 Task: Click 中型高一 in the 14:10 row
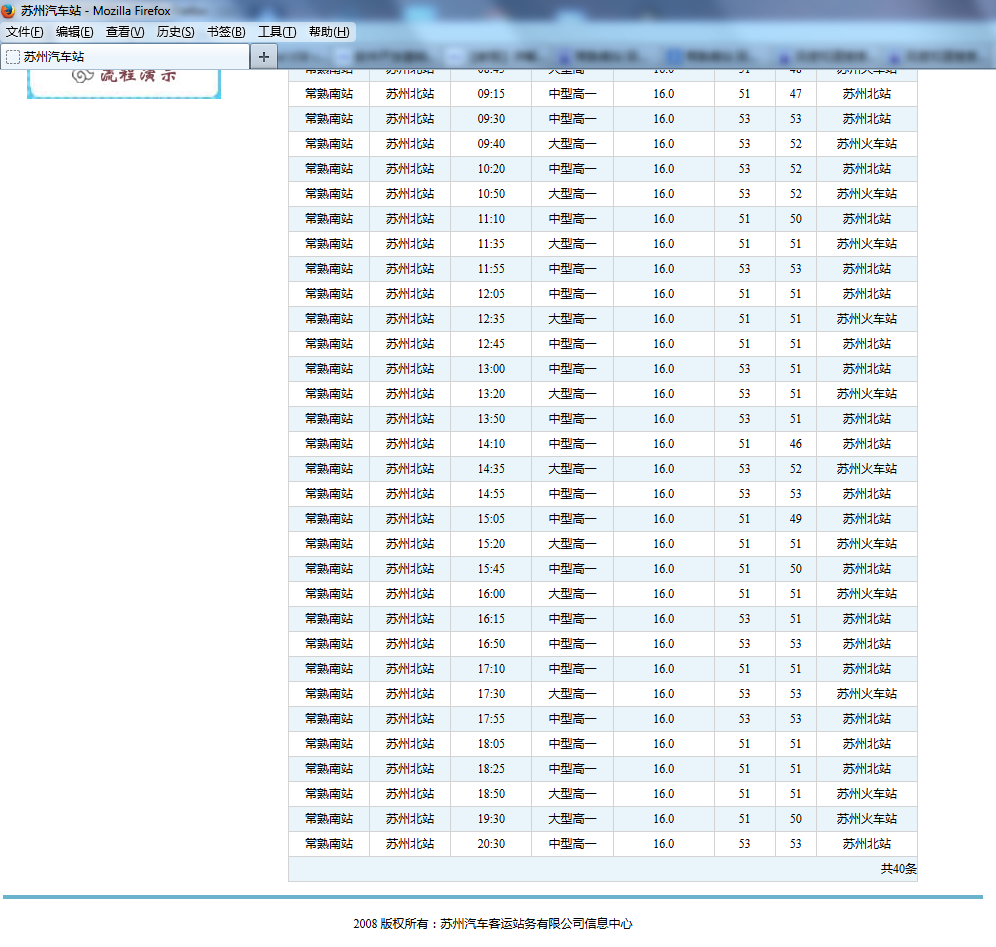572,444
